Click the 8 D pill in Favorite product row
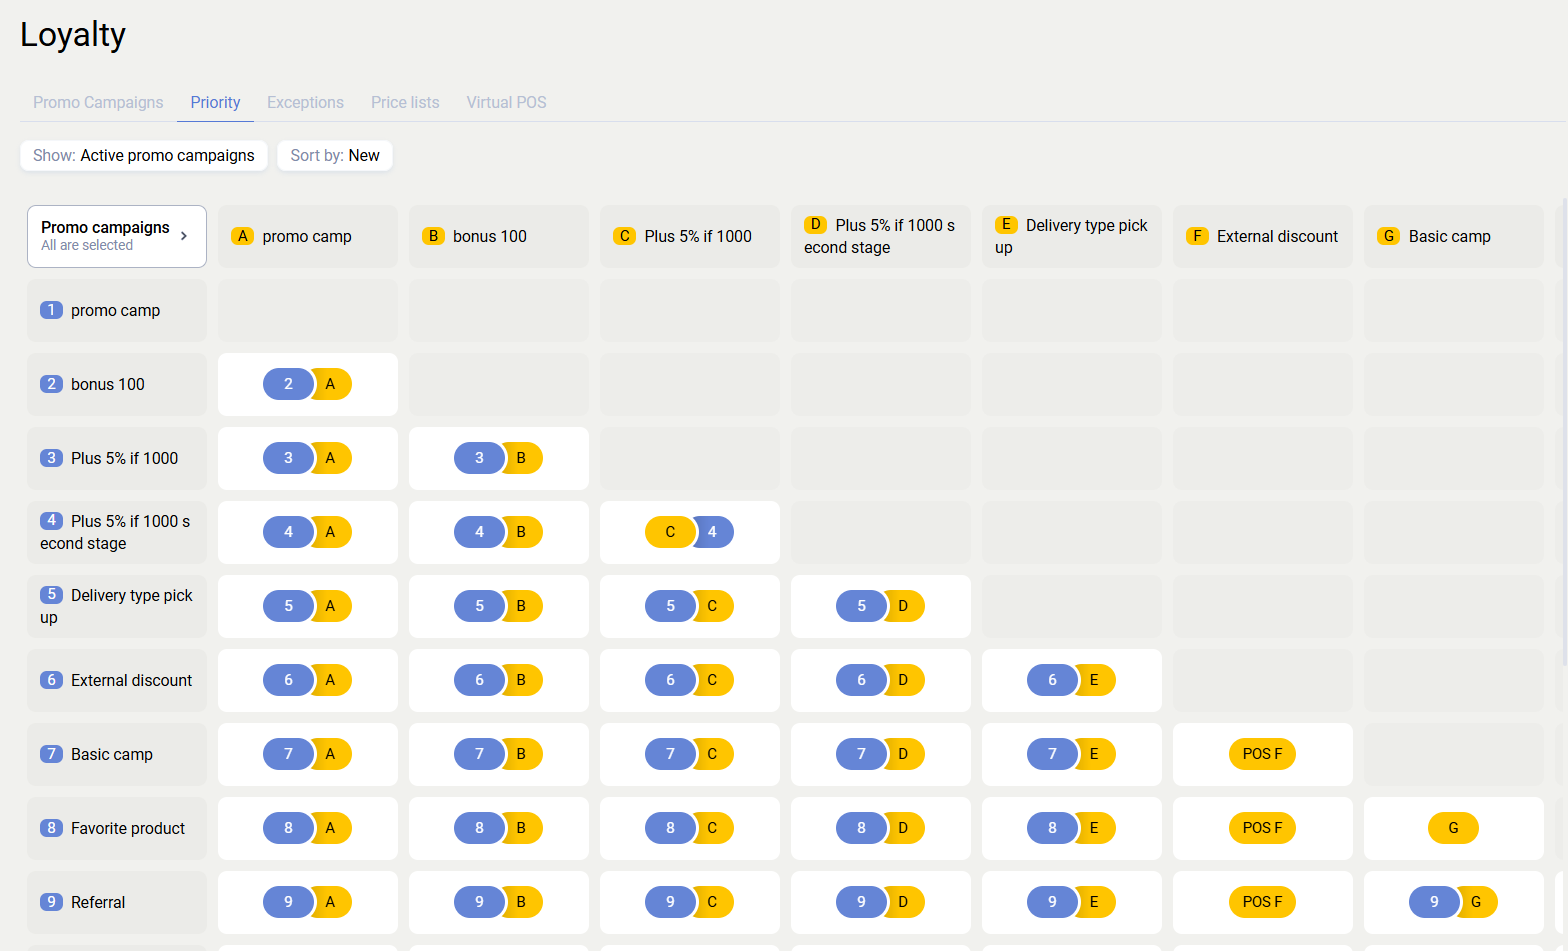 880,828
